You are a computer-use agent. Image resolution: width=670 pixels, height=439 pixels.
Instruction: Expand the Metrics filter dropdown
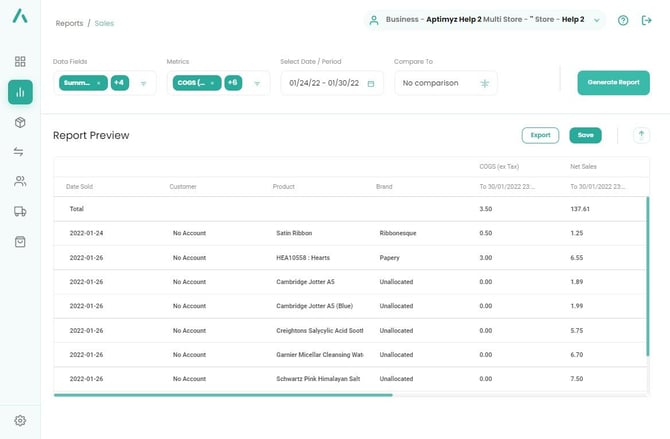(x=257, y=84)
